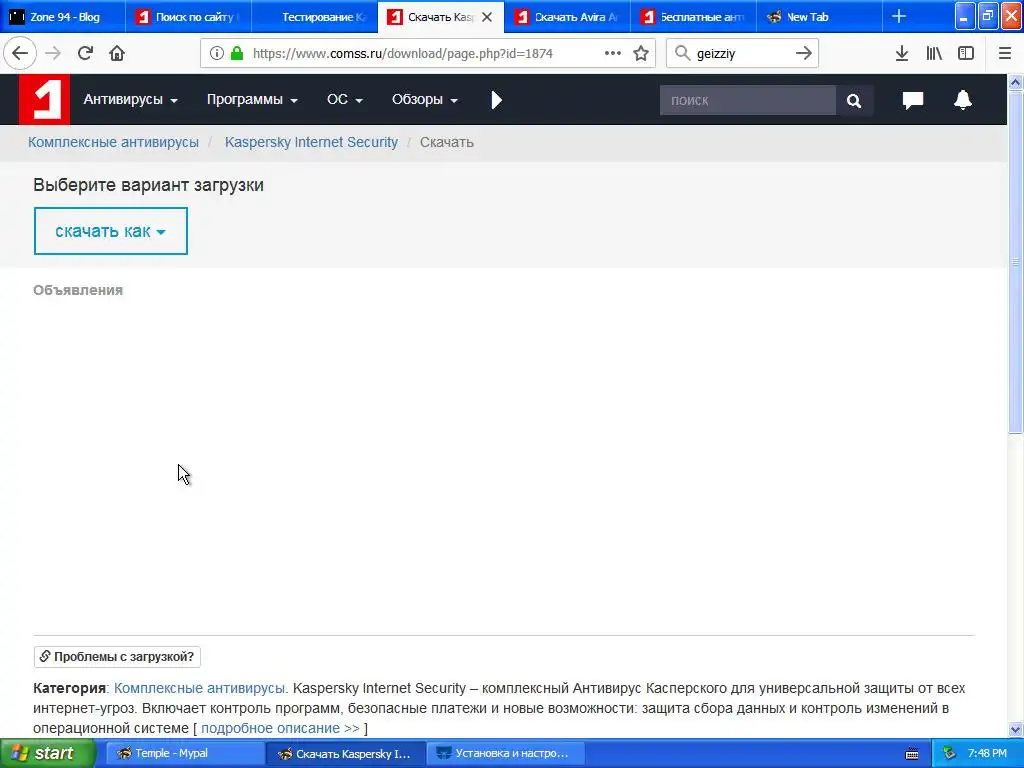Click the Windows start button
Viewport: 1024px width, 768px height.
point(48,754)
